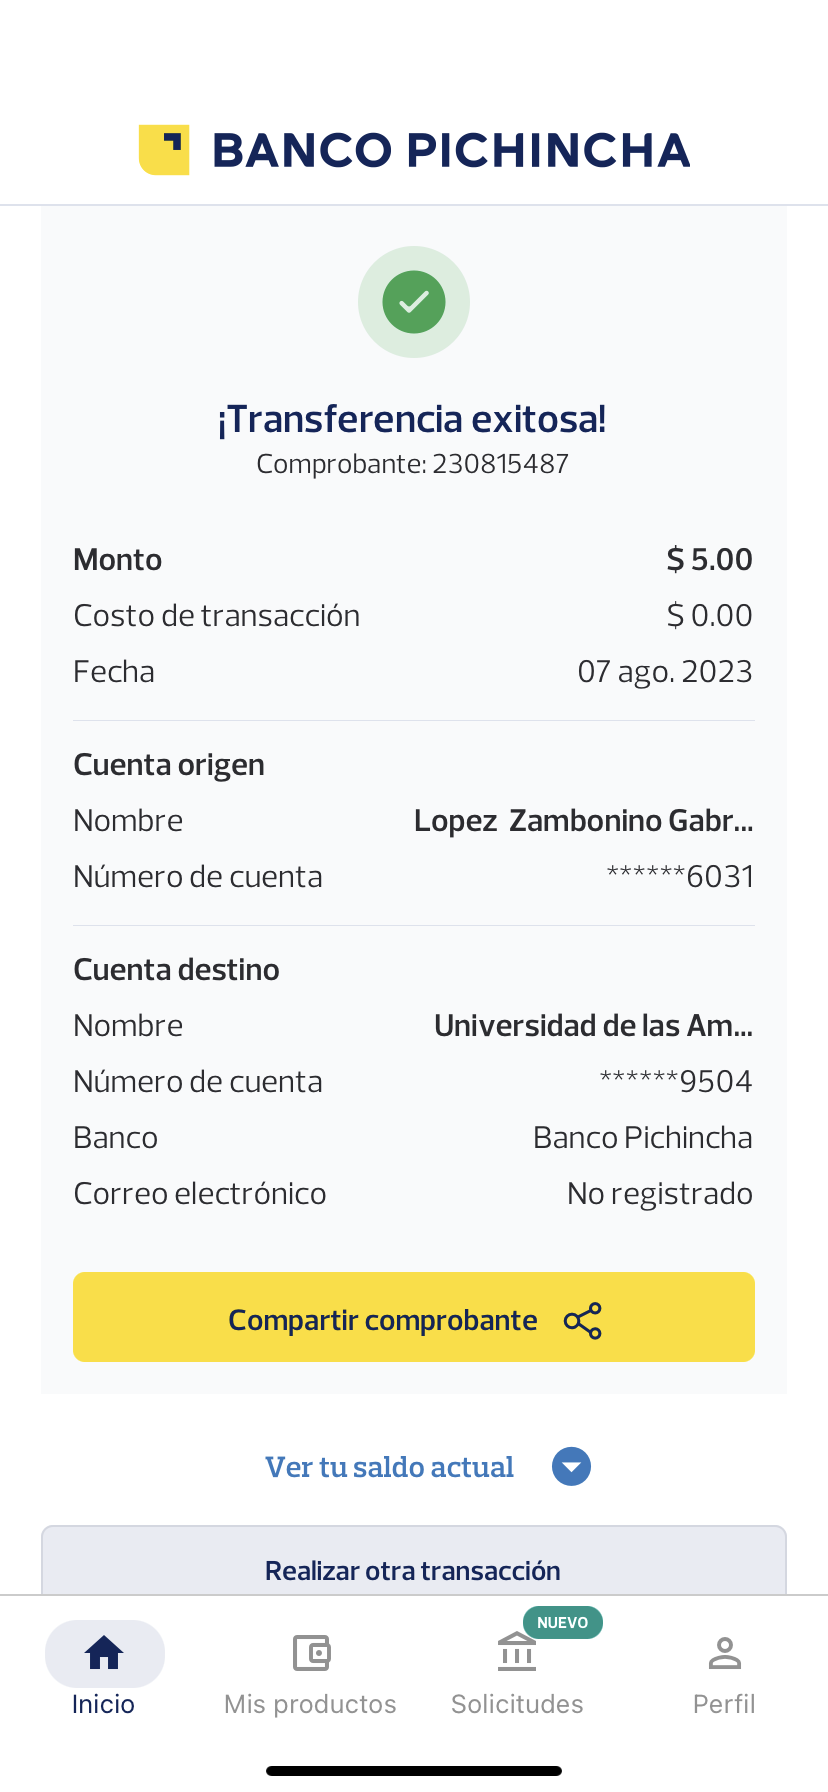The image size is (828, 1792).
Task: Open the Ver tu saldo actual link
Action: coord(389,1467)
